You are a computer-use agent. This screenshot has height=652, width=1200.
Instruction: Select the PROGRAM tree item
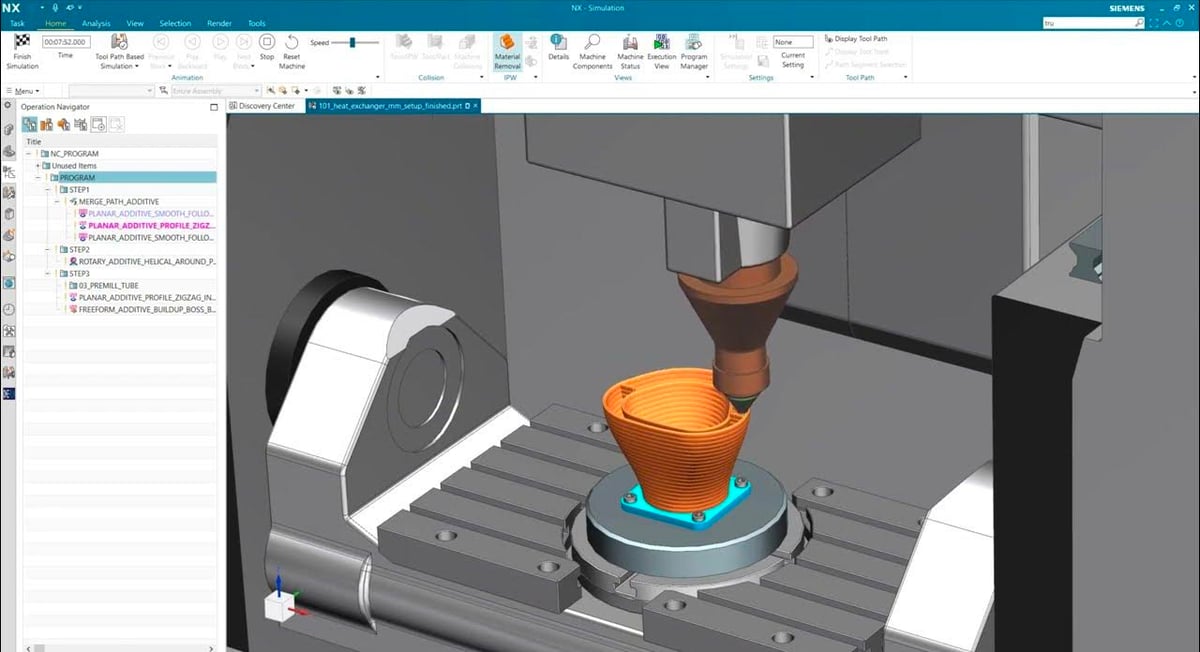(x=78, y=178)
